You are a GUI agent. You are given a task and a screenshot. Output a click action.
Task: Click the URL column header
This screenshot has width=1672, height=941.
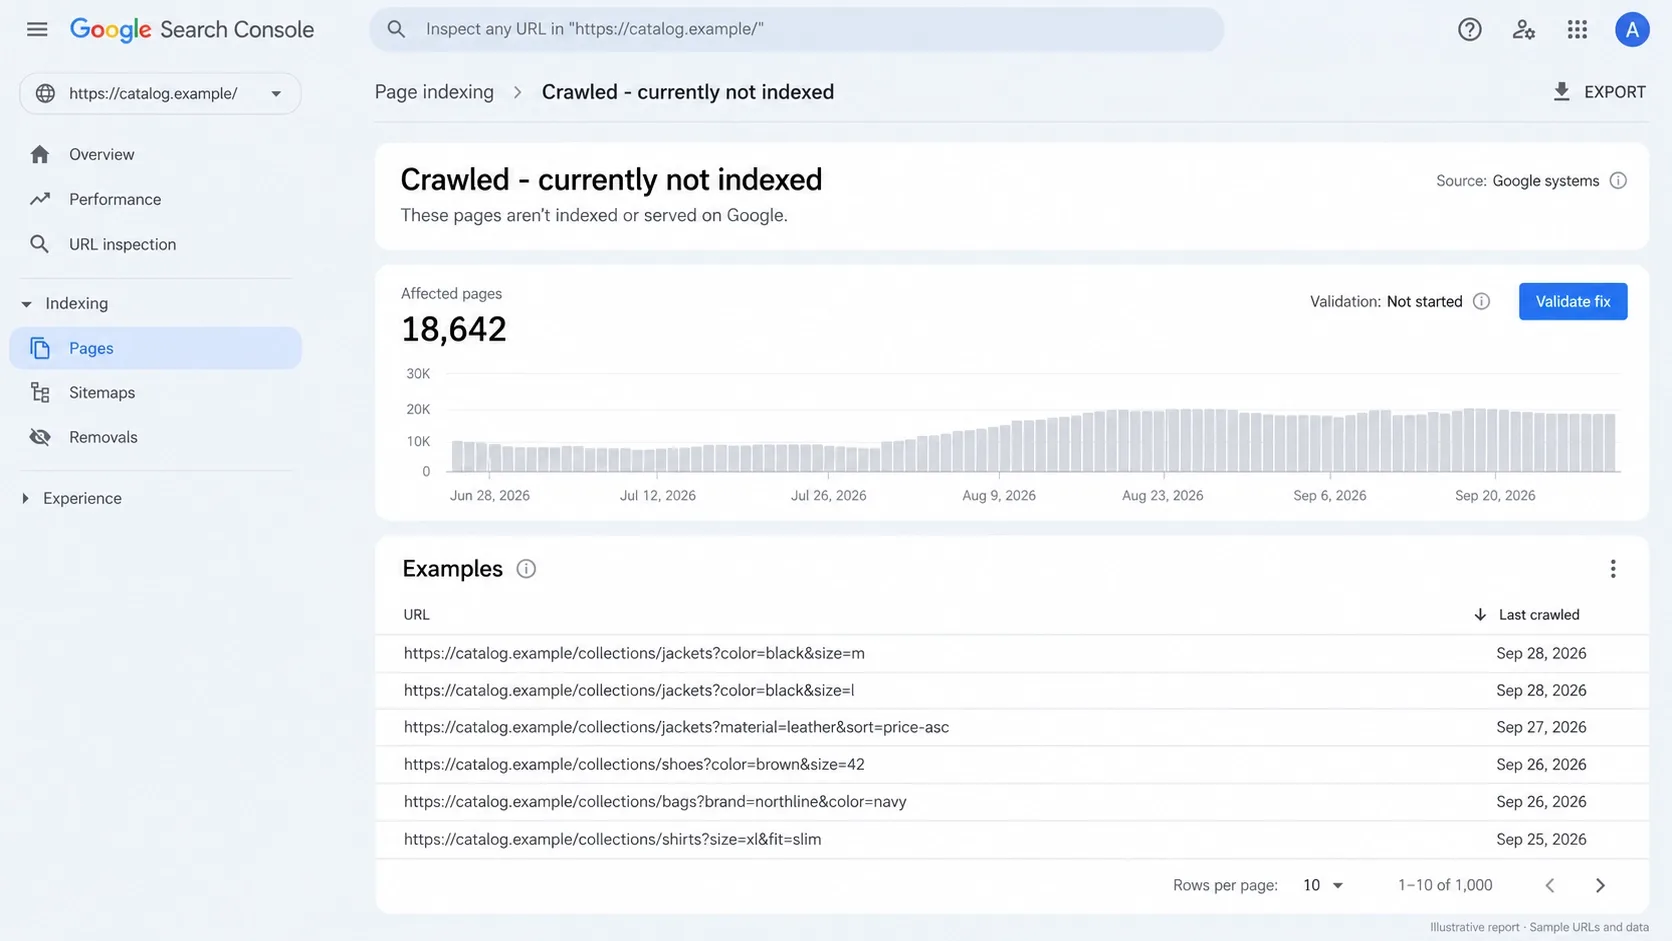pos(416,615)
